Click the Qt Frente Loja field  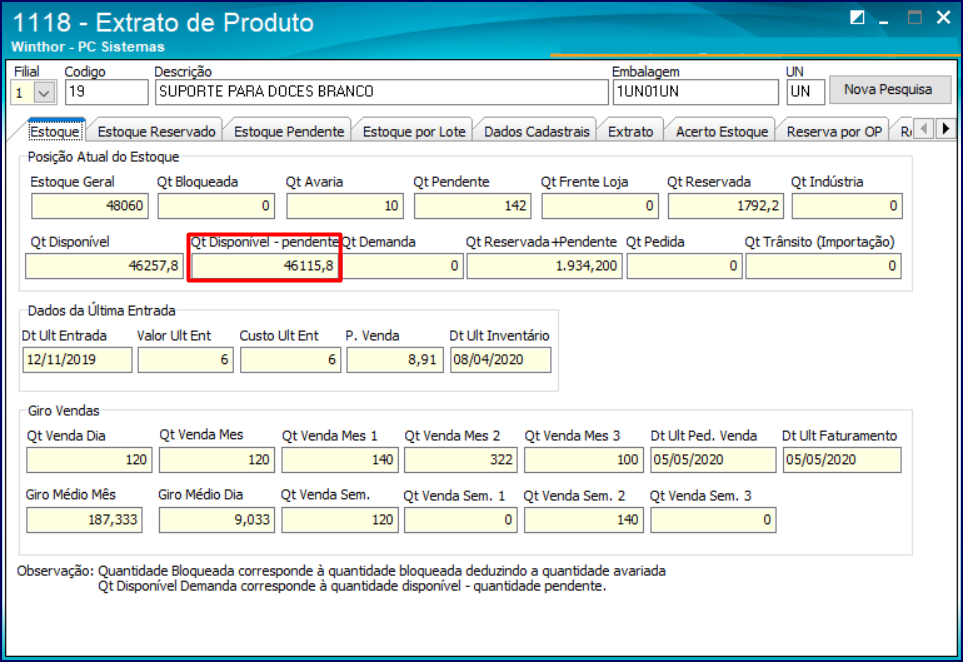coord(600,206)
